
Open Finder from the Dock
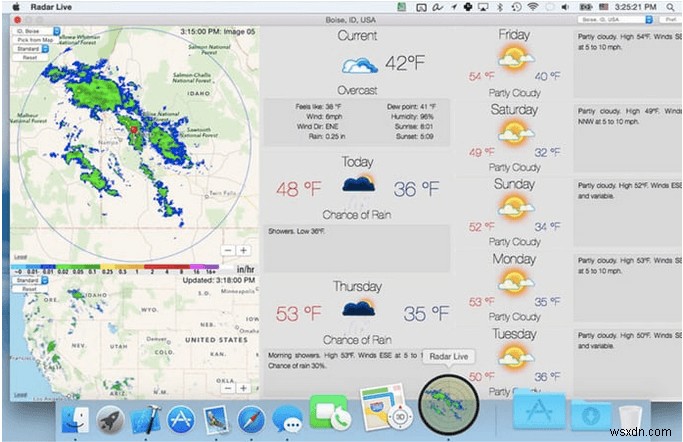pyautogui.click(x=75, y=419)
